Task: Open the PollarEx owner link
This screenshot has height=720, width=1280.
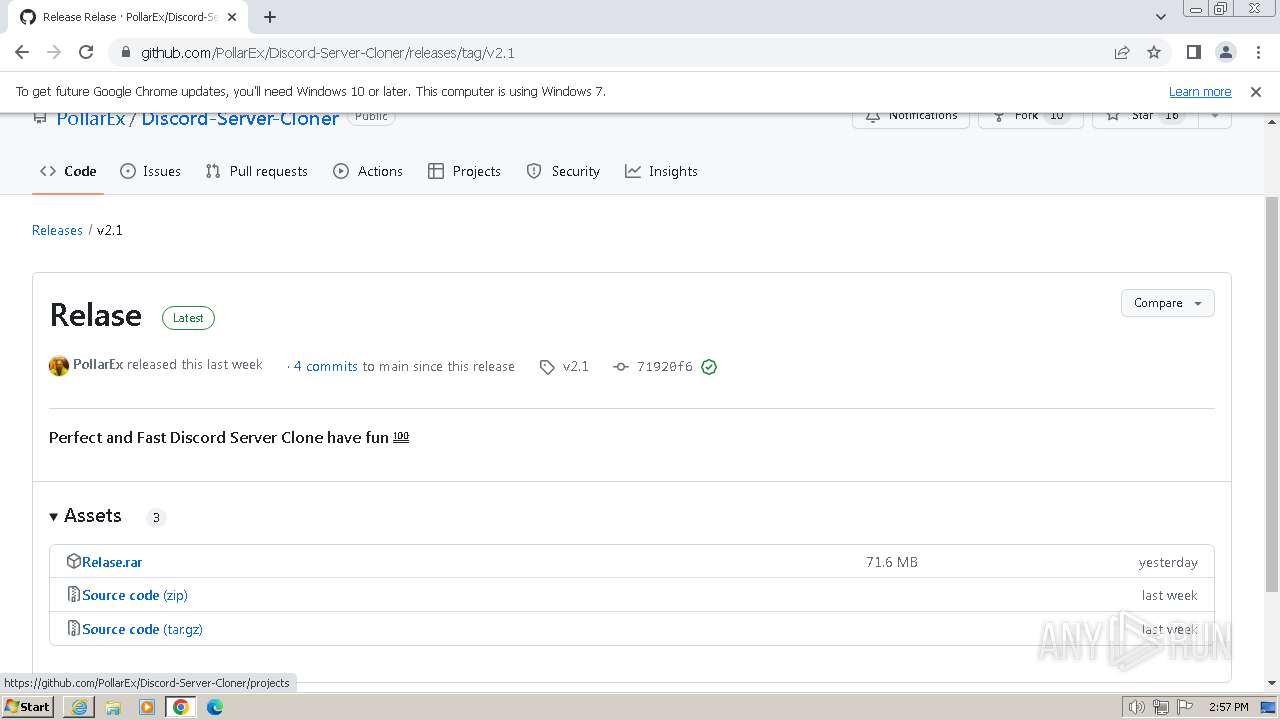Action: [x=91, y=118]
